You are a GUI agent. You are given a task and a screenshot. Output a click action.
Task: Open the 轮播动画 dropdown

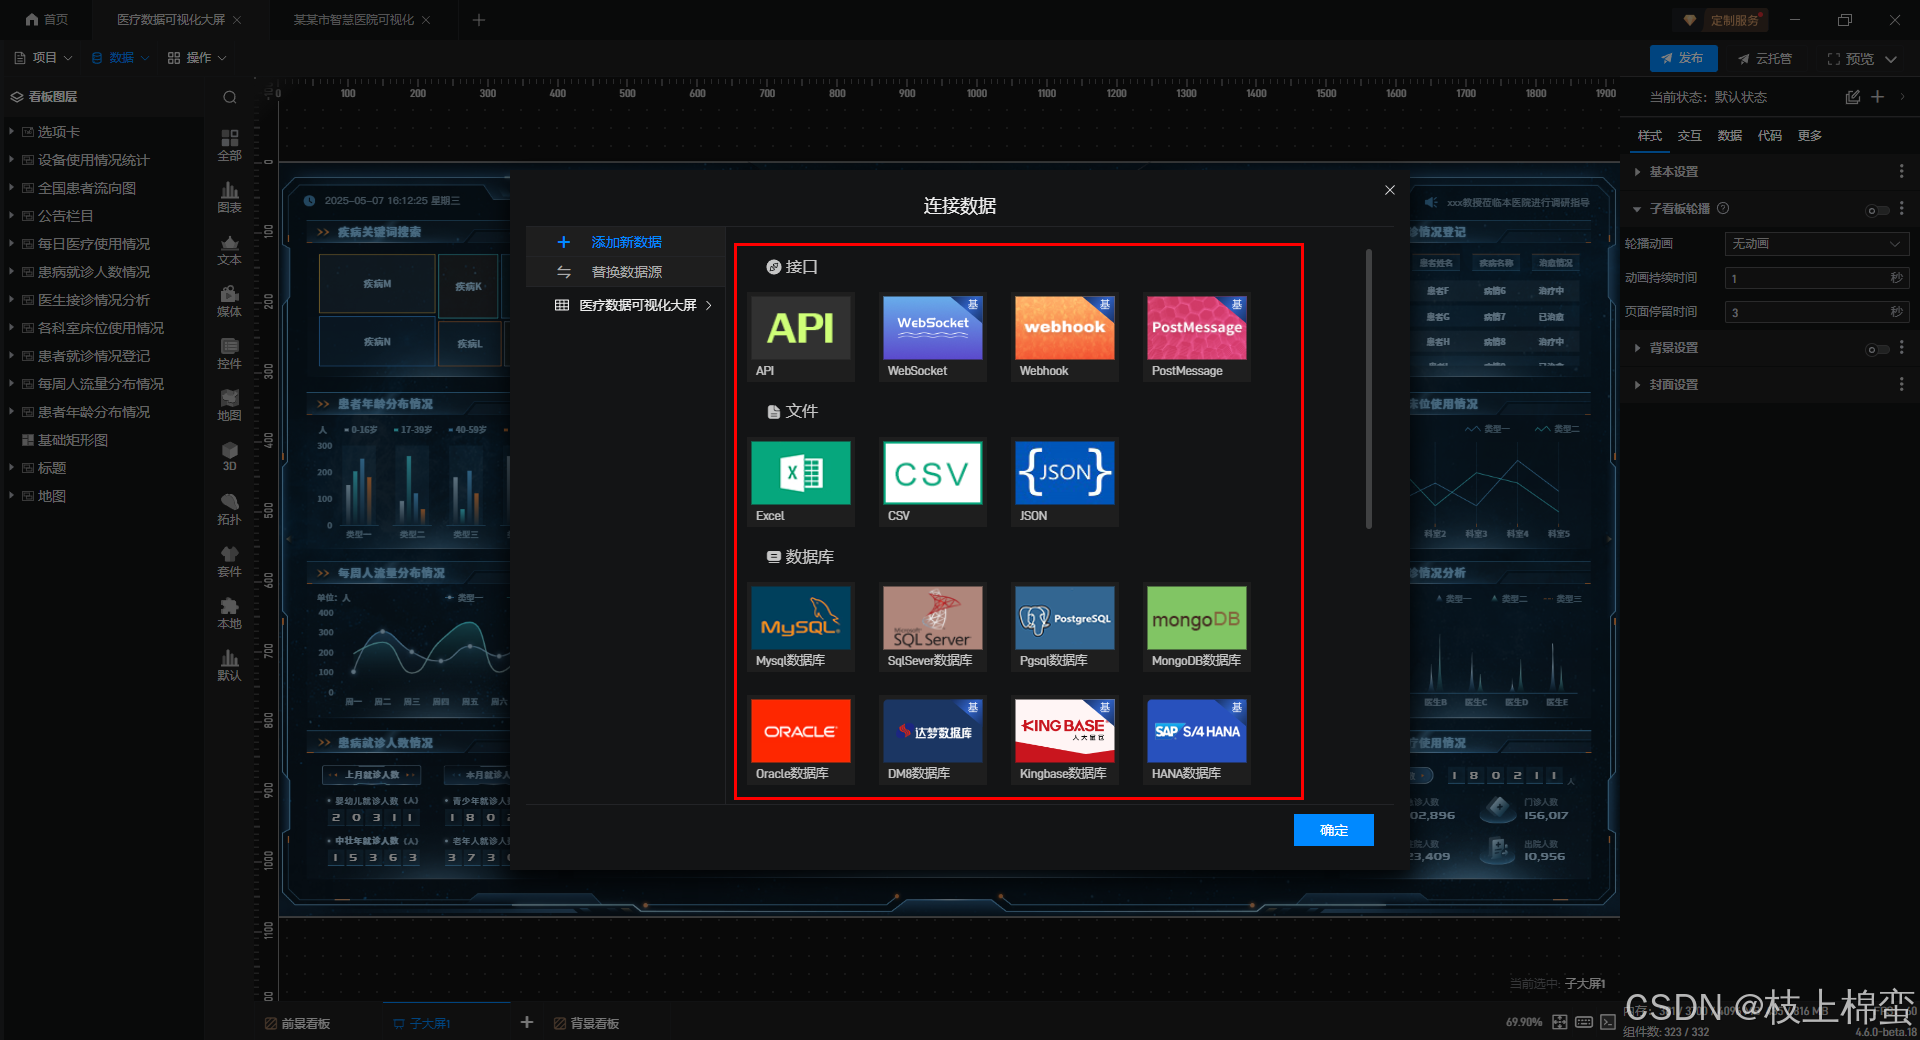[1817, 244]
